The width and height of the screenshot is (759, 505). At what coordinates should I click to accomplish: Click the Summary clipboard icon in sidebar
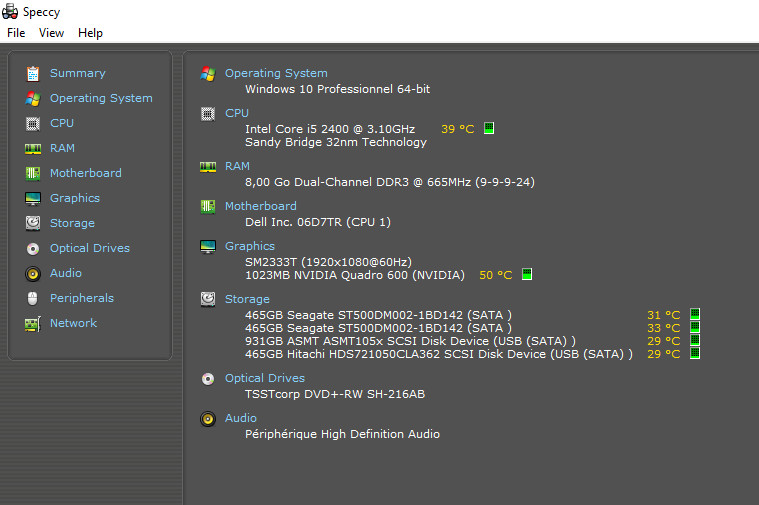tap(33, 74)
